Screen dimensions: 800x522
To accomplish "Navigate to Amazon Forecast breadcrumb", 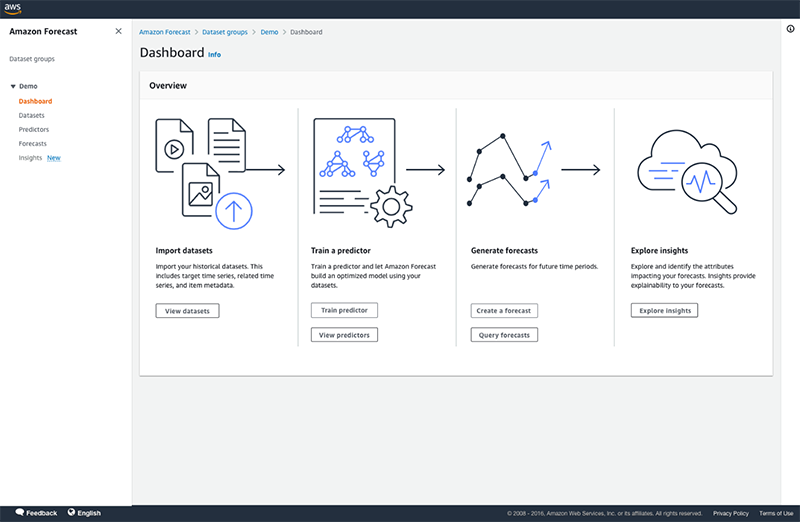I will tap(164, 32).
